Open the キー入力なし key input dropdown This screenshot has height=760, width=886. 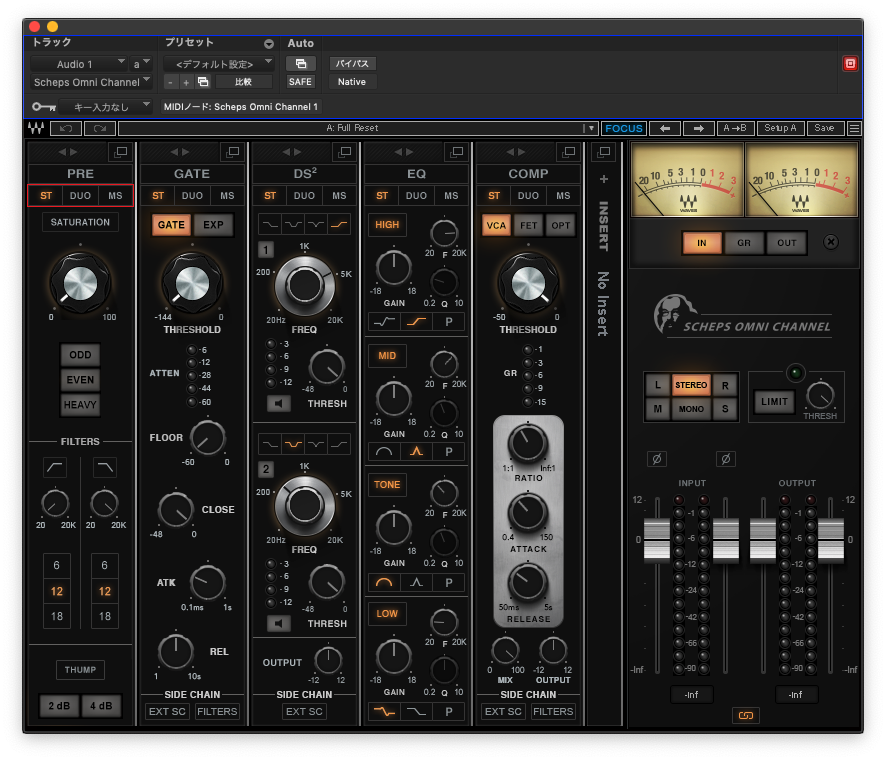pos(105,106)
